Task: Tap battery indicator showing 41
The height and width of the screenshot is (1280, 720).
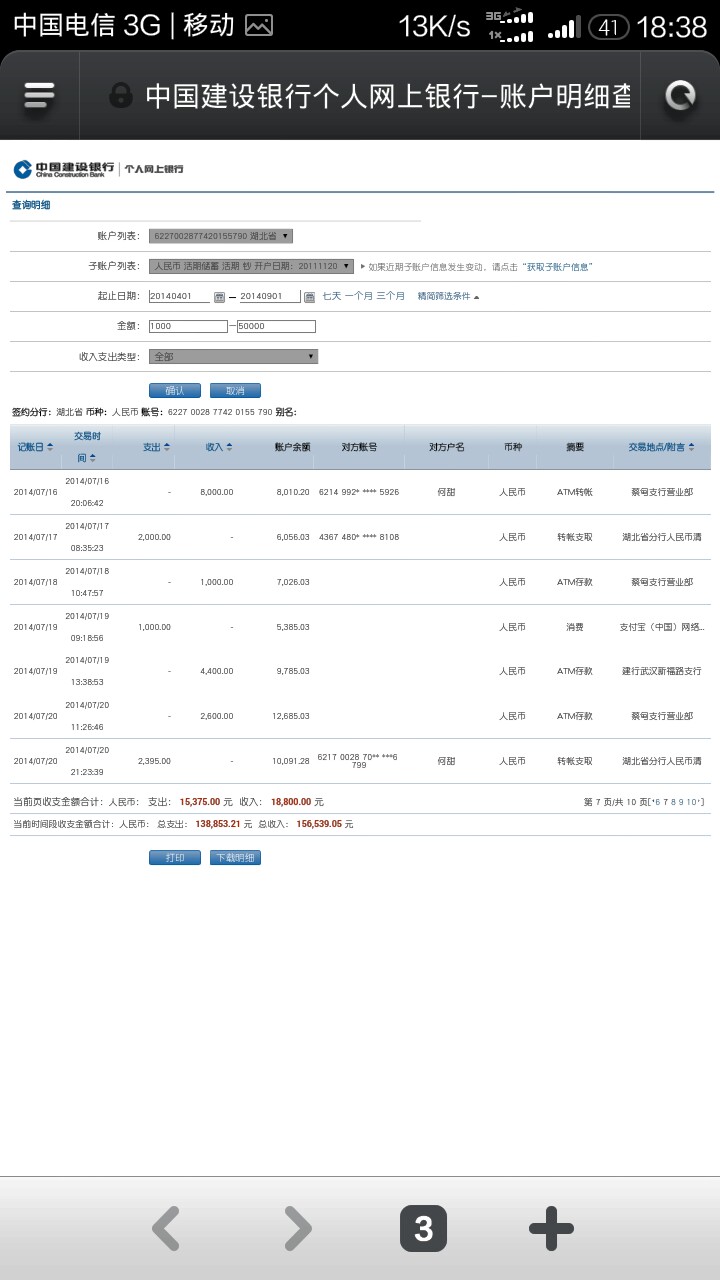Action: pyautogui.click(x=608, y=27)
